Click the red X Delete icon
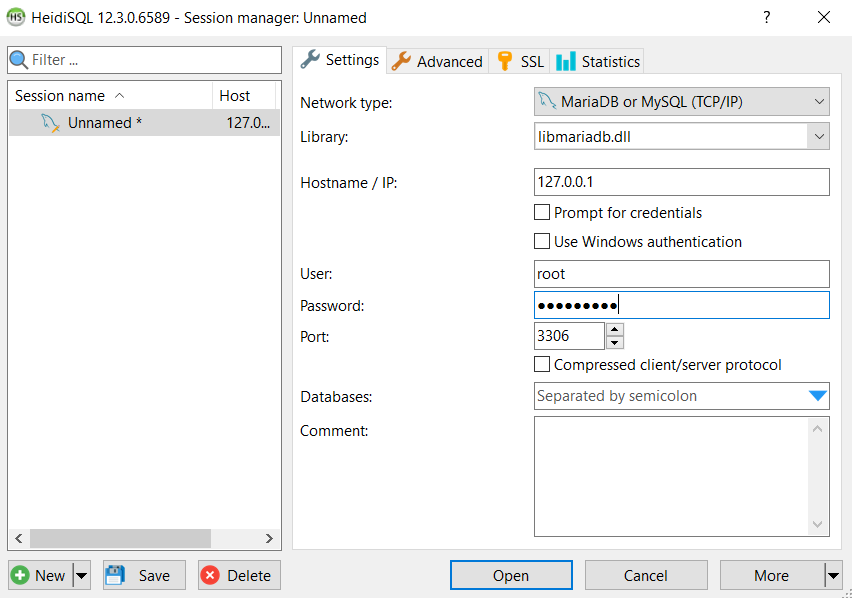The width and height of the screenshot is (852, 598). click(x=210, y=575)
